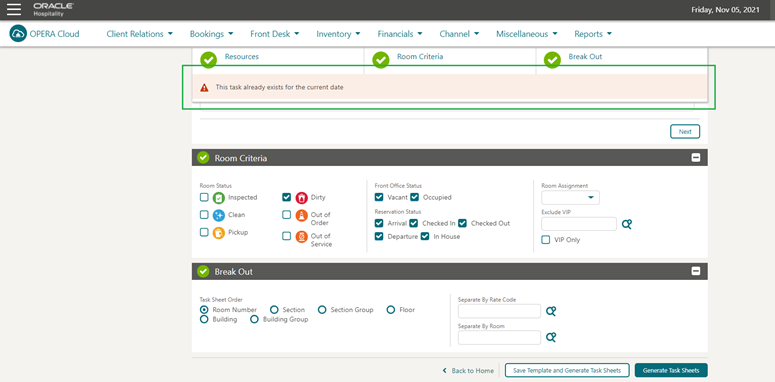Click the blue Clean status icon

pos(218,215)
